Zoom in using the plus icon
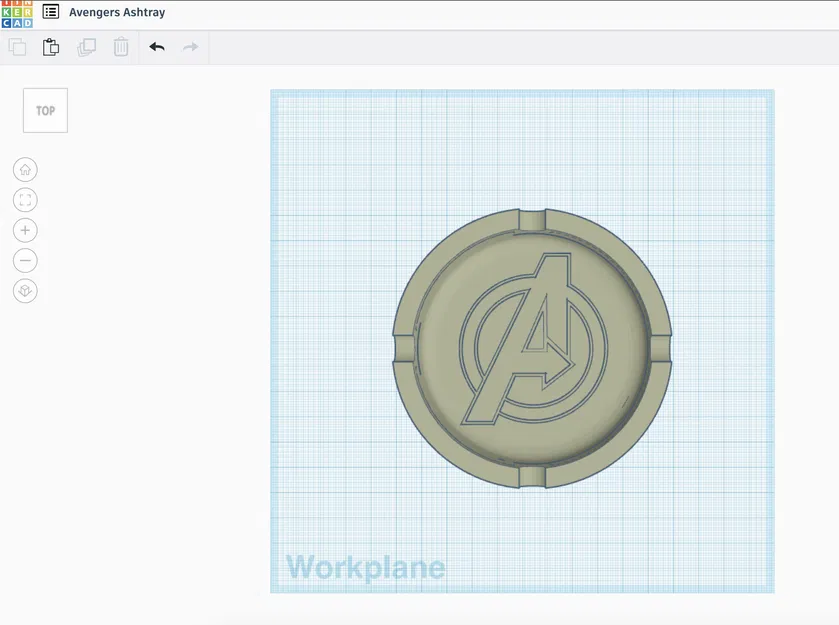The image size is (839, 625). click(24, 229)
